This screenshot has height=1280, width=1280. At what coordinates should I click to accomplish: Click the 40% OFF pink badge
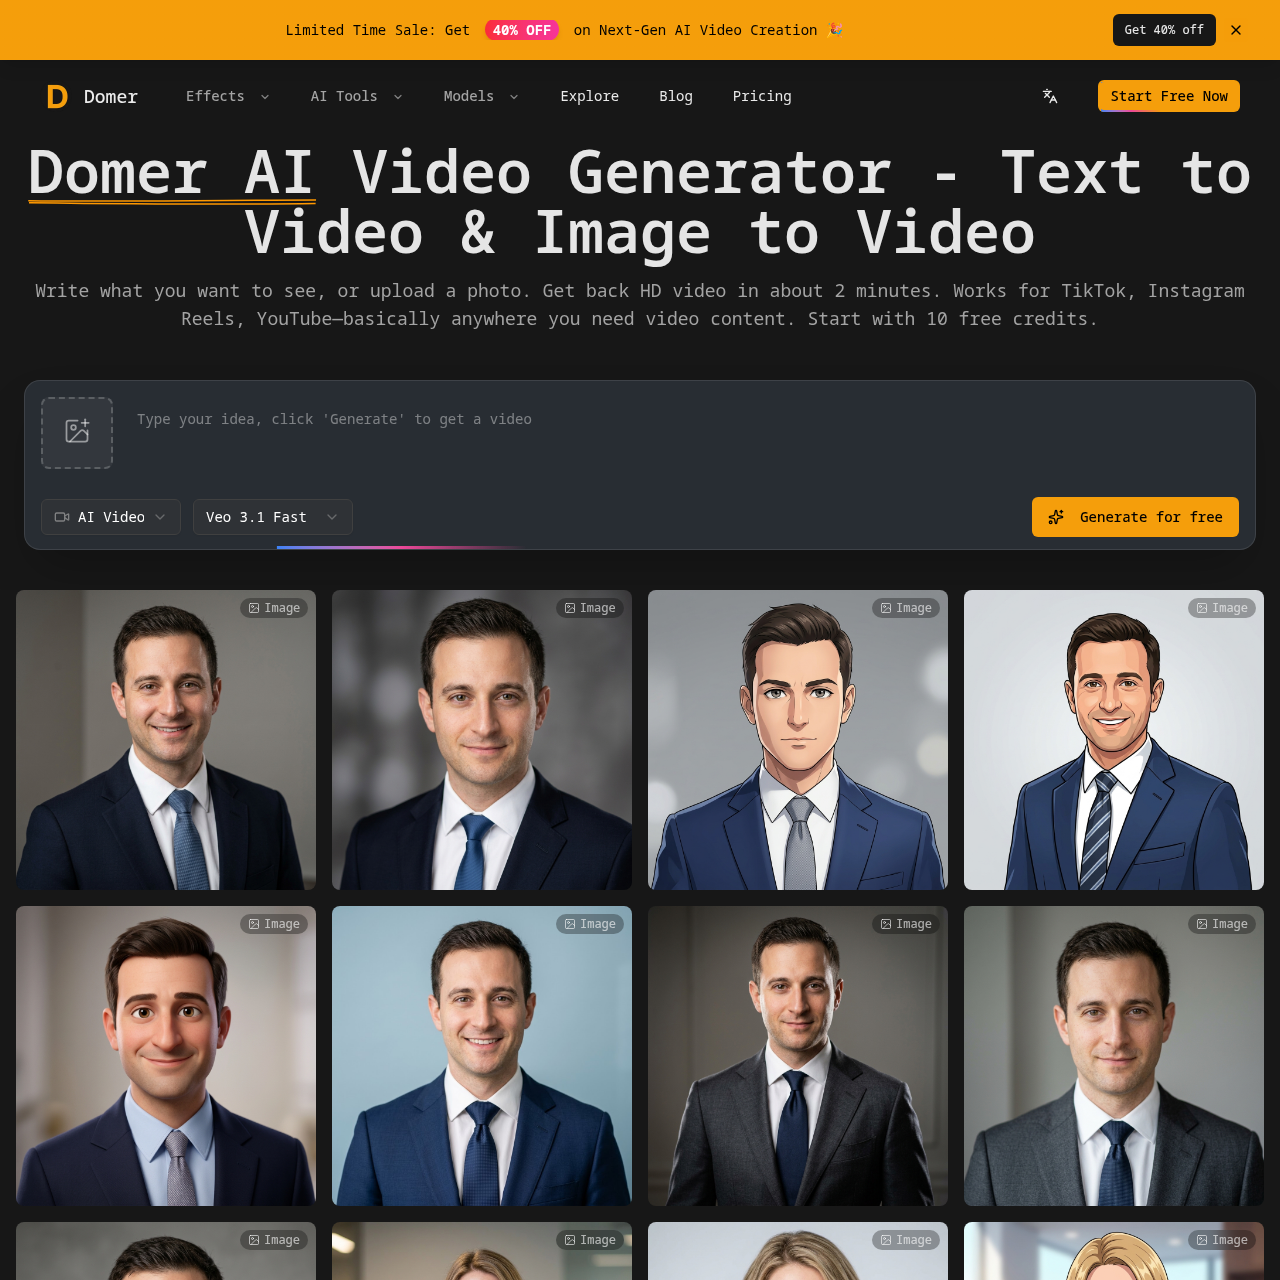522,30
